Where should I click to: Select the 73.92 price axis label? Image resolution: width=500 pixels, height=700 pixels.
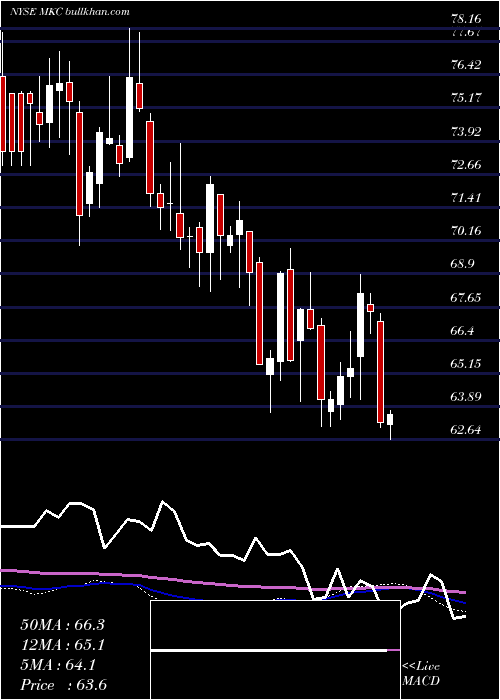tap(466, 132)
